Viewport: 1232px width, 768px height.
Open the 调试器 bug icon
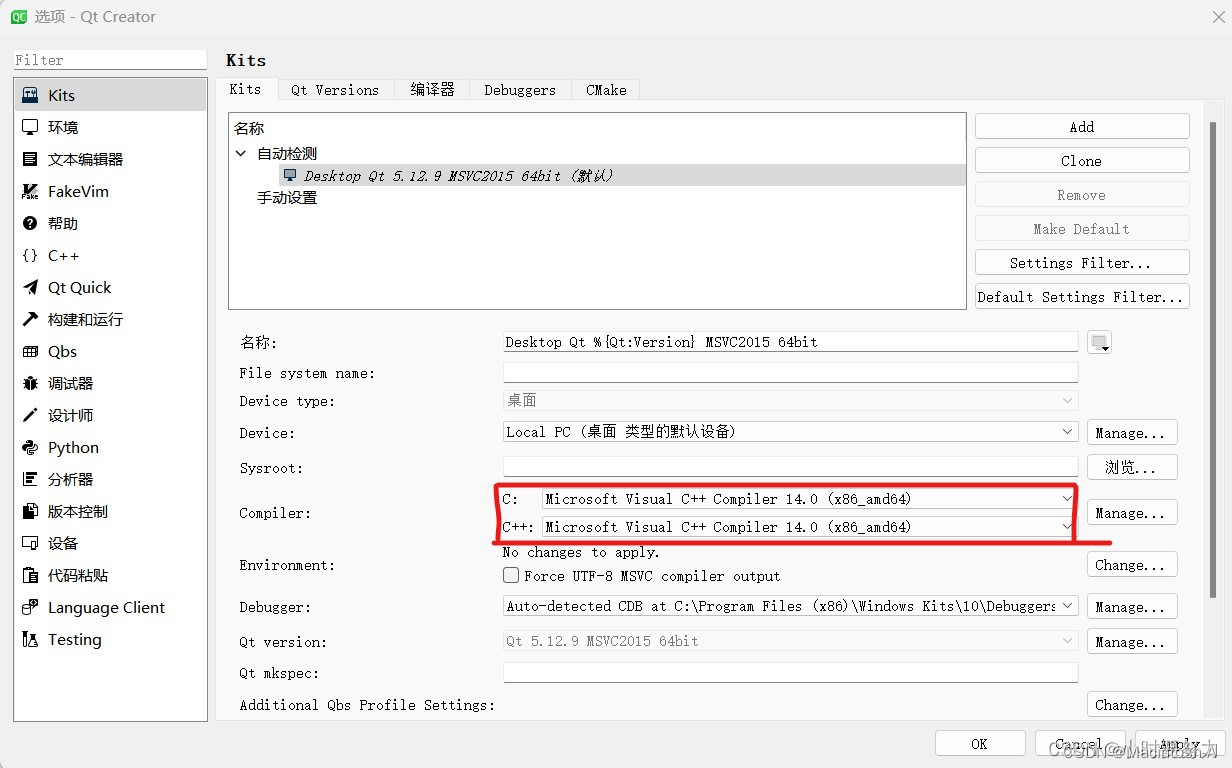pos(30,383)
